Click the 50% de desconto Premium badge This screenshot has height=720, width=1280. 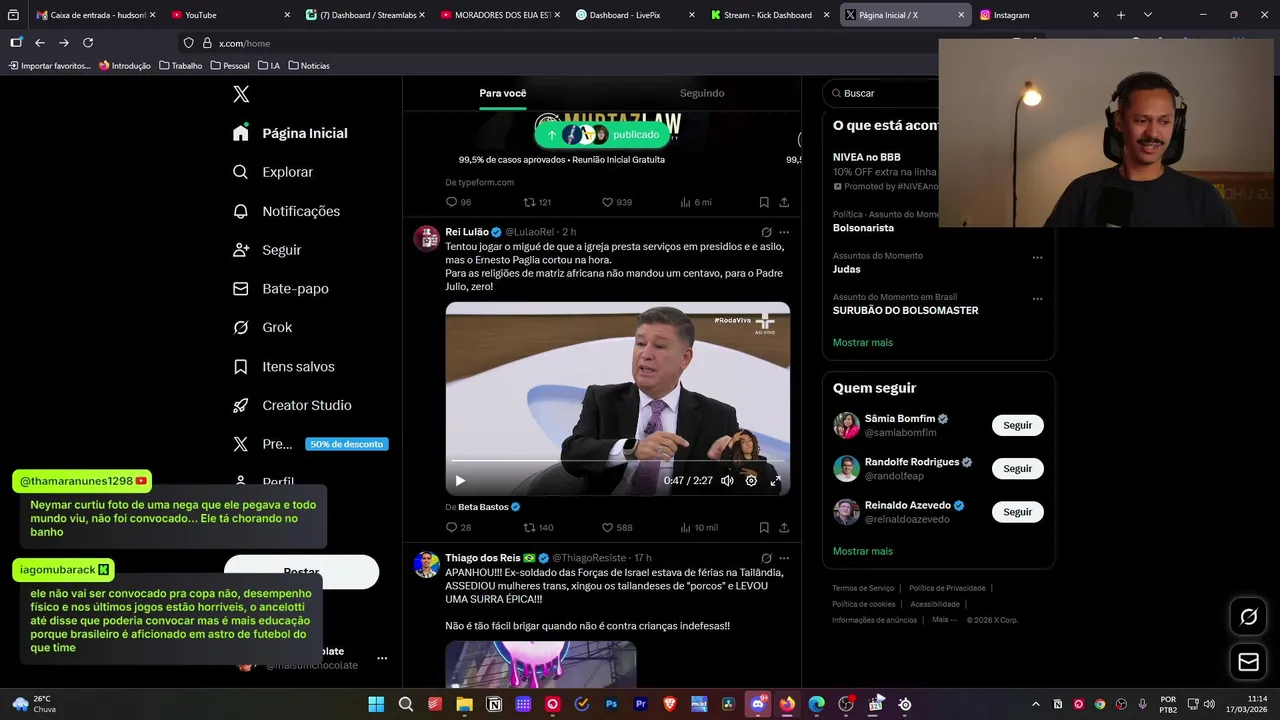[x=346, y=444]
